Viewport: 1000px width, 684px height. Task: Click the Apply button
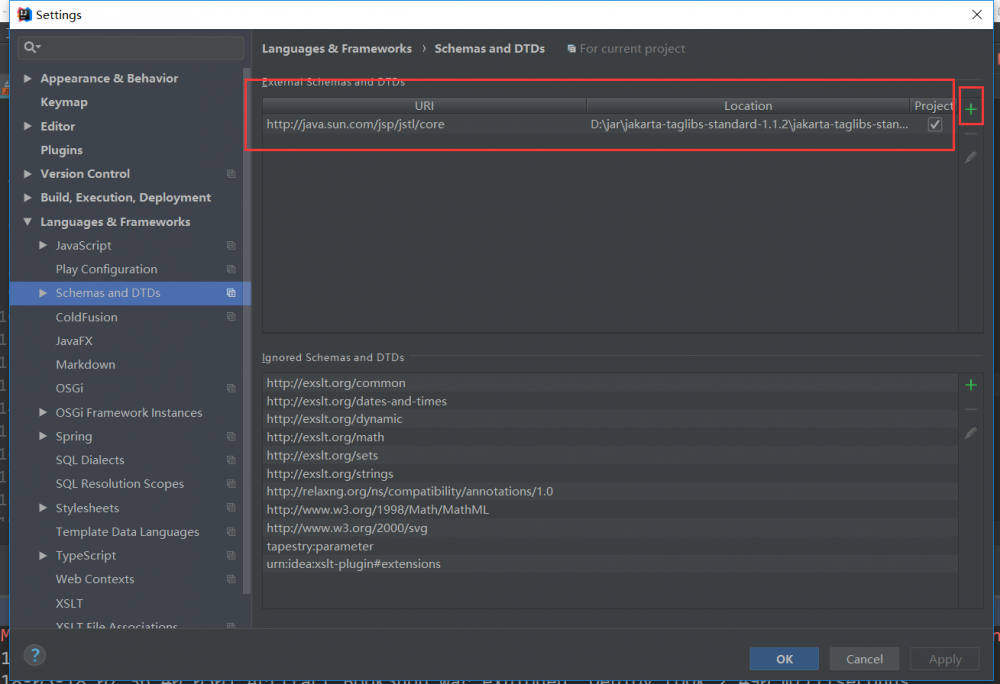click(944, 658)
